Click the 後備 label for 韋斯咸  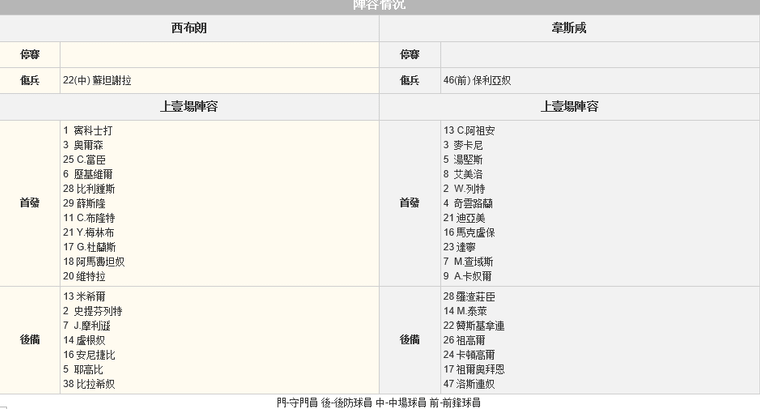pos(410,340)
